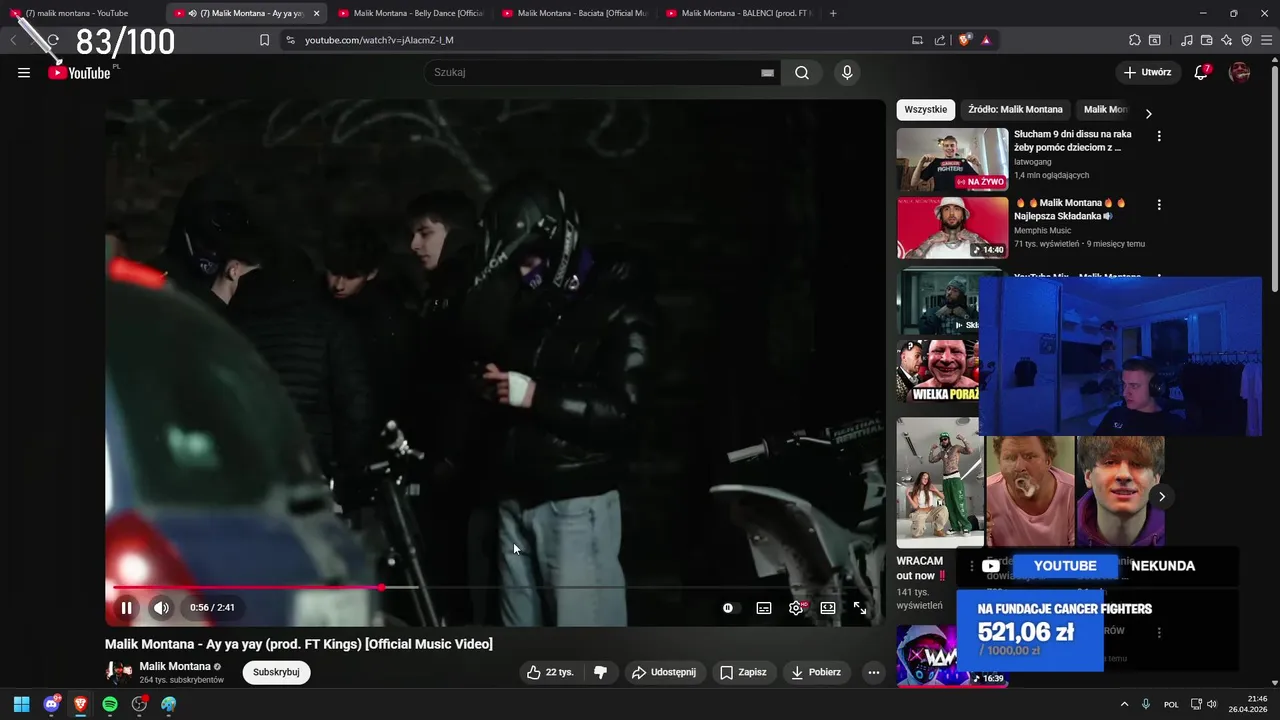Open the Brave VPN shield icon

[1246, 40]
